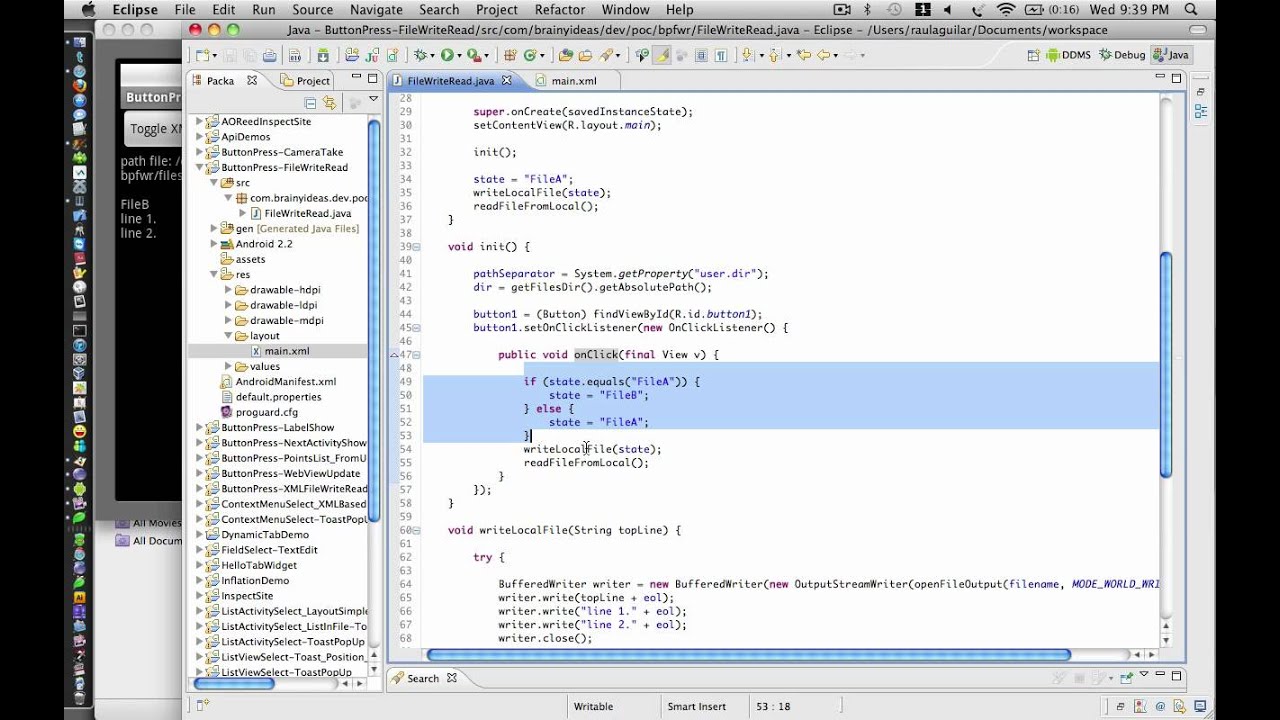
Task: Expand the ApiDemos project
Action: pyautogui.click(x=199, y=137)
